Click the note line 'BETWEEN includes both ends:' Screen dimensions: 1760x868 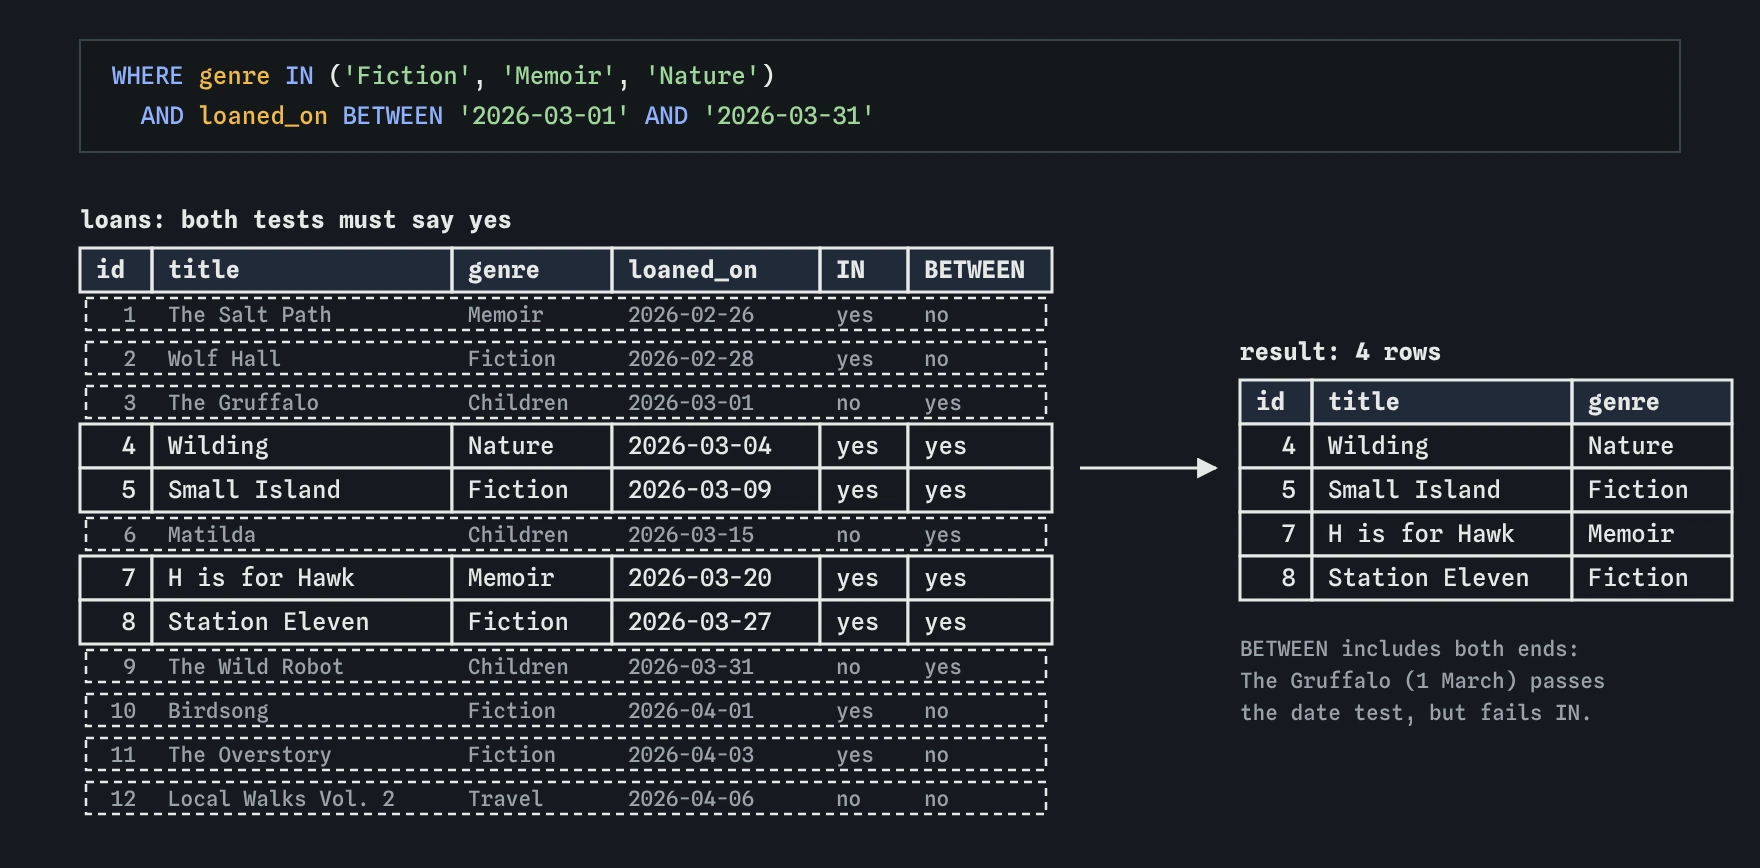[x=1409, y=649]
